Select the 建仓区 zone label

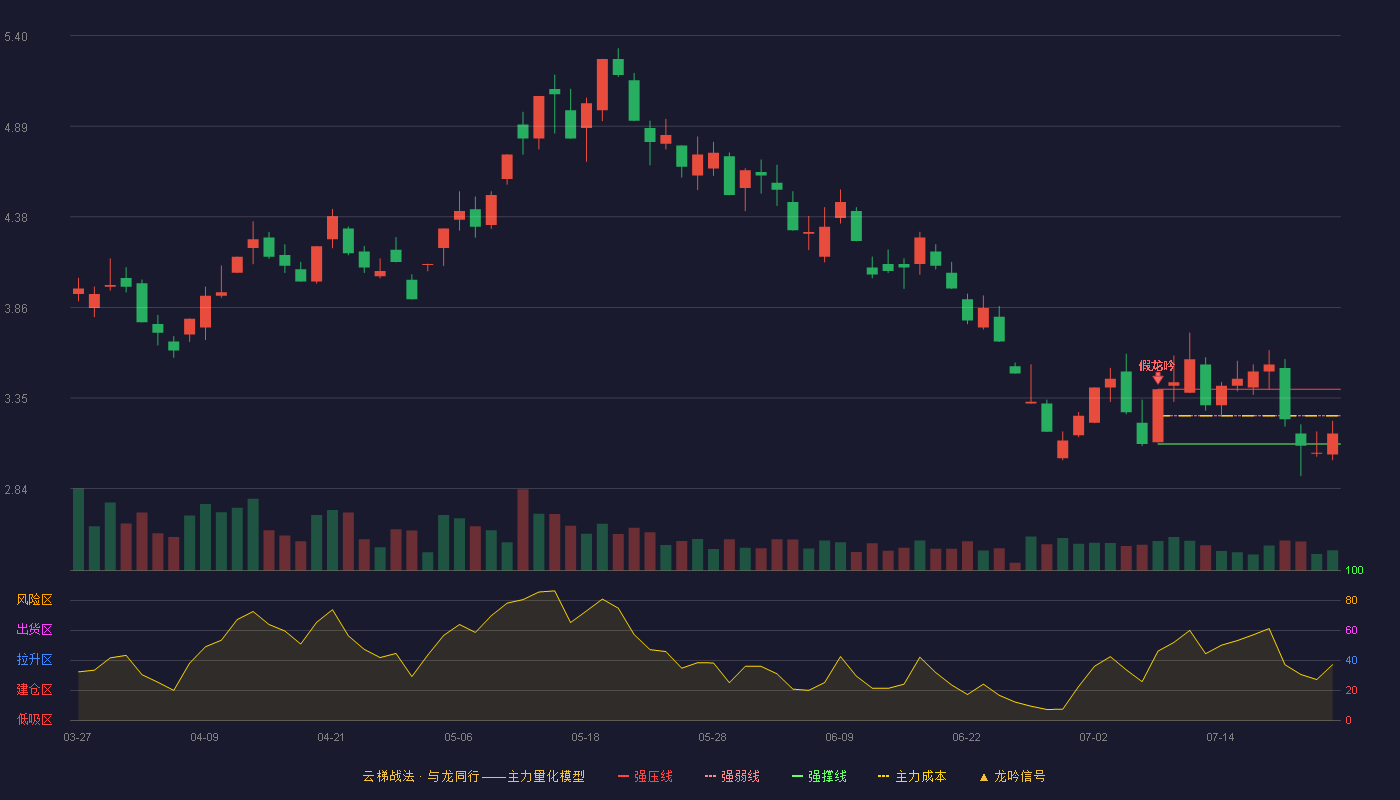click(34, 690)
